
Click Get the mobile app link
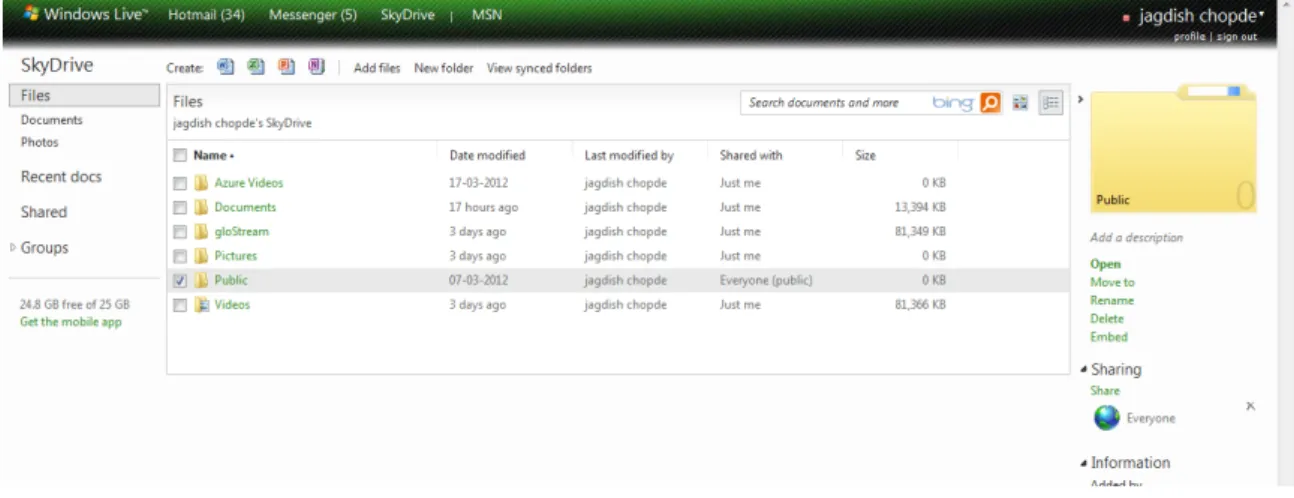click(71, 322)
